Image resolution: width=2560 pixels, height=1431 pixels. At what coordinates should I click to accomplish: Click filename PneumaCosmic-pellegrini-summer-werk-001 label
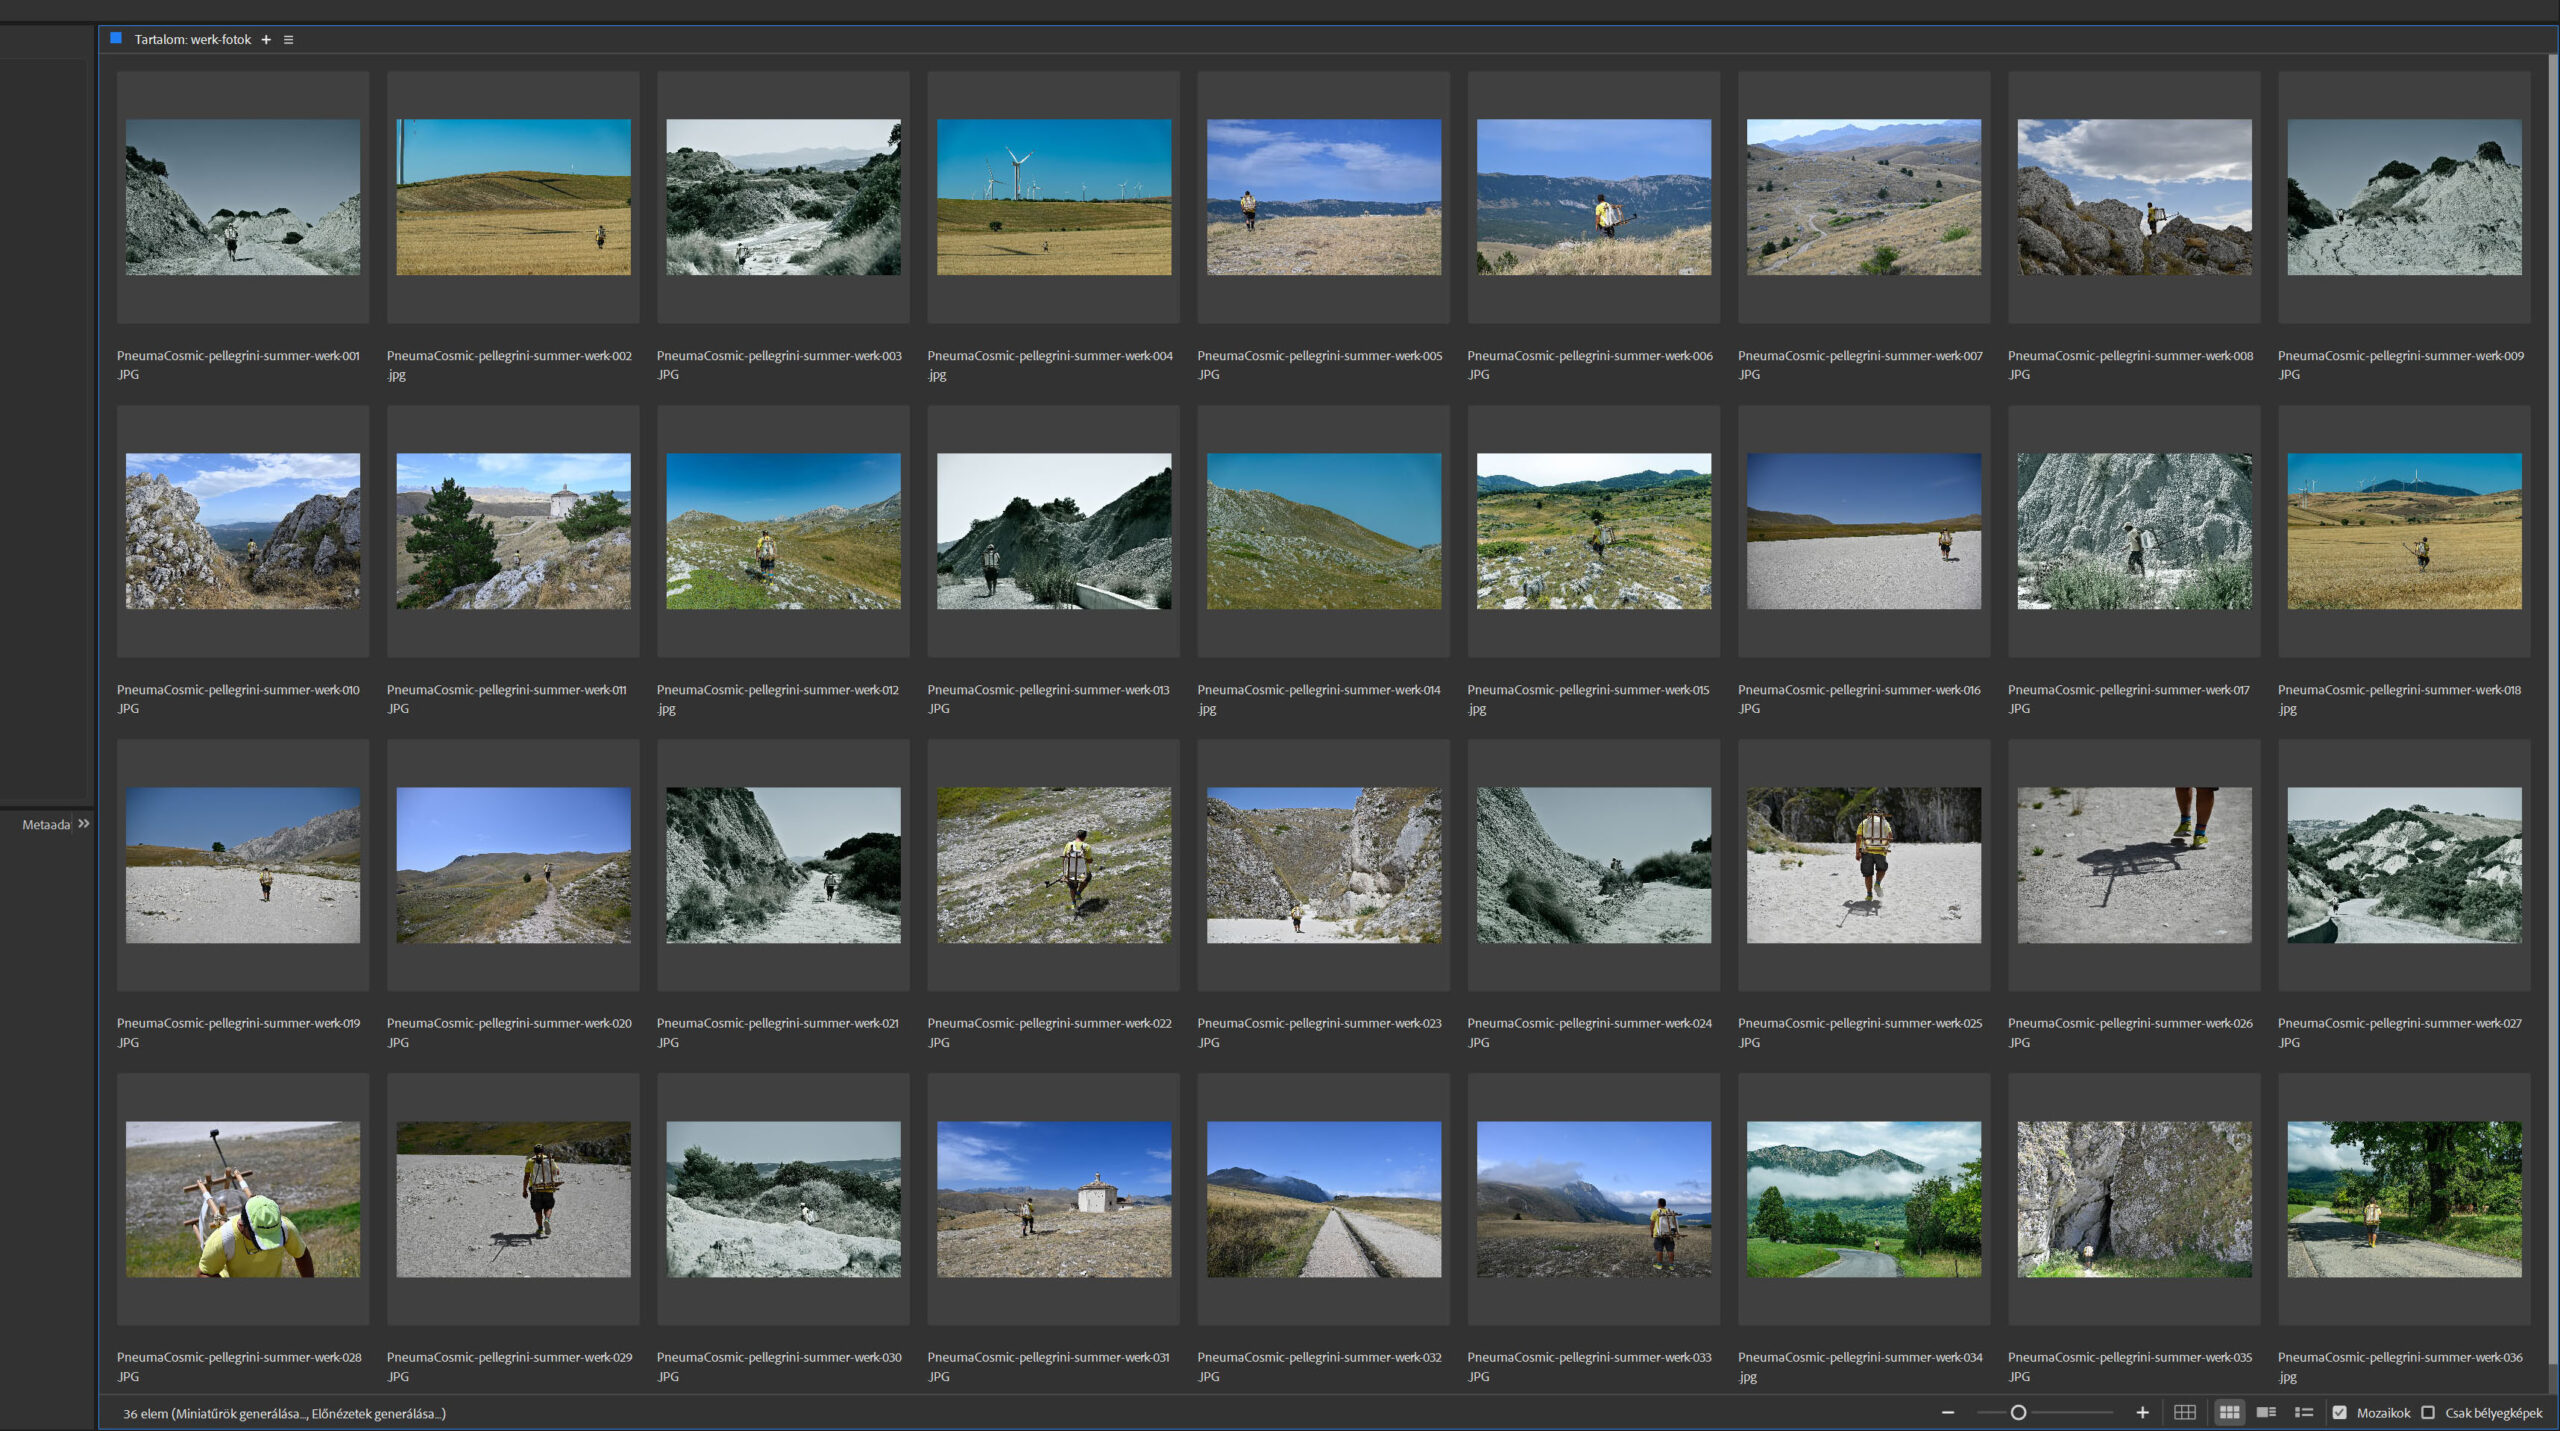tap(238, 356)
